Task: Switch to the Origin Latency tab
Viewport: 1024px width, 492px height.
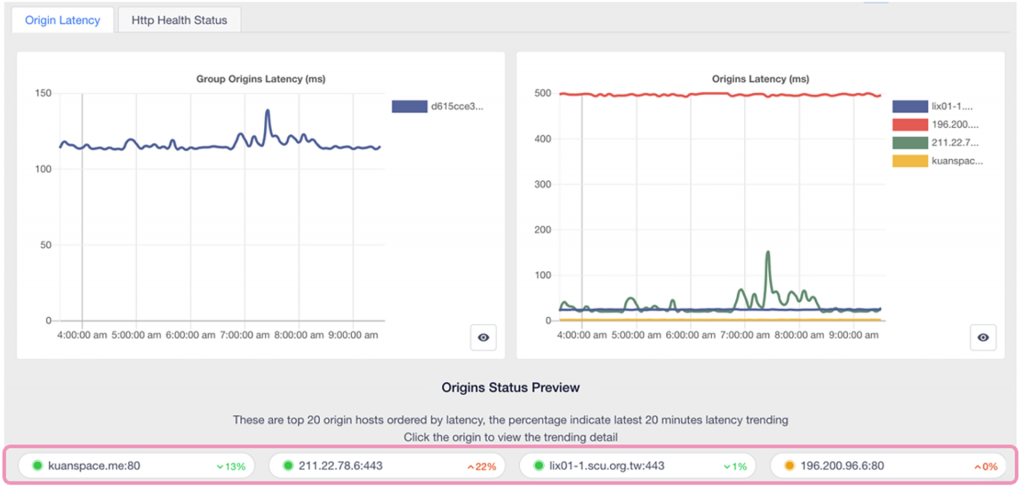Action: [62, 20]
